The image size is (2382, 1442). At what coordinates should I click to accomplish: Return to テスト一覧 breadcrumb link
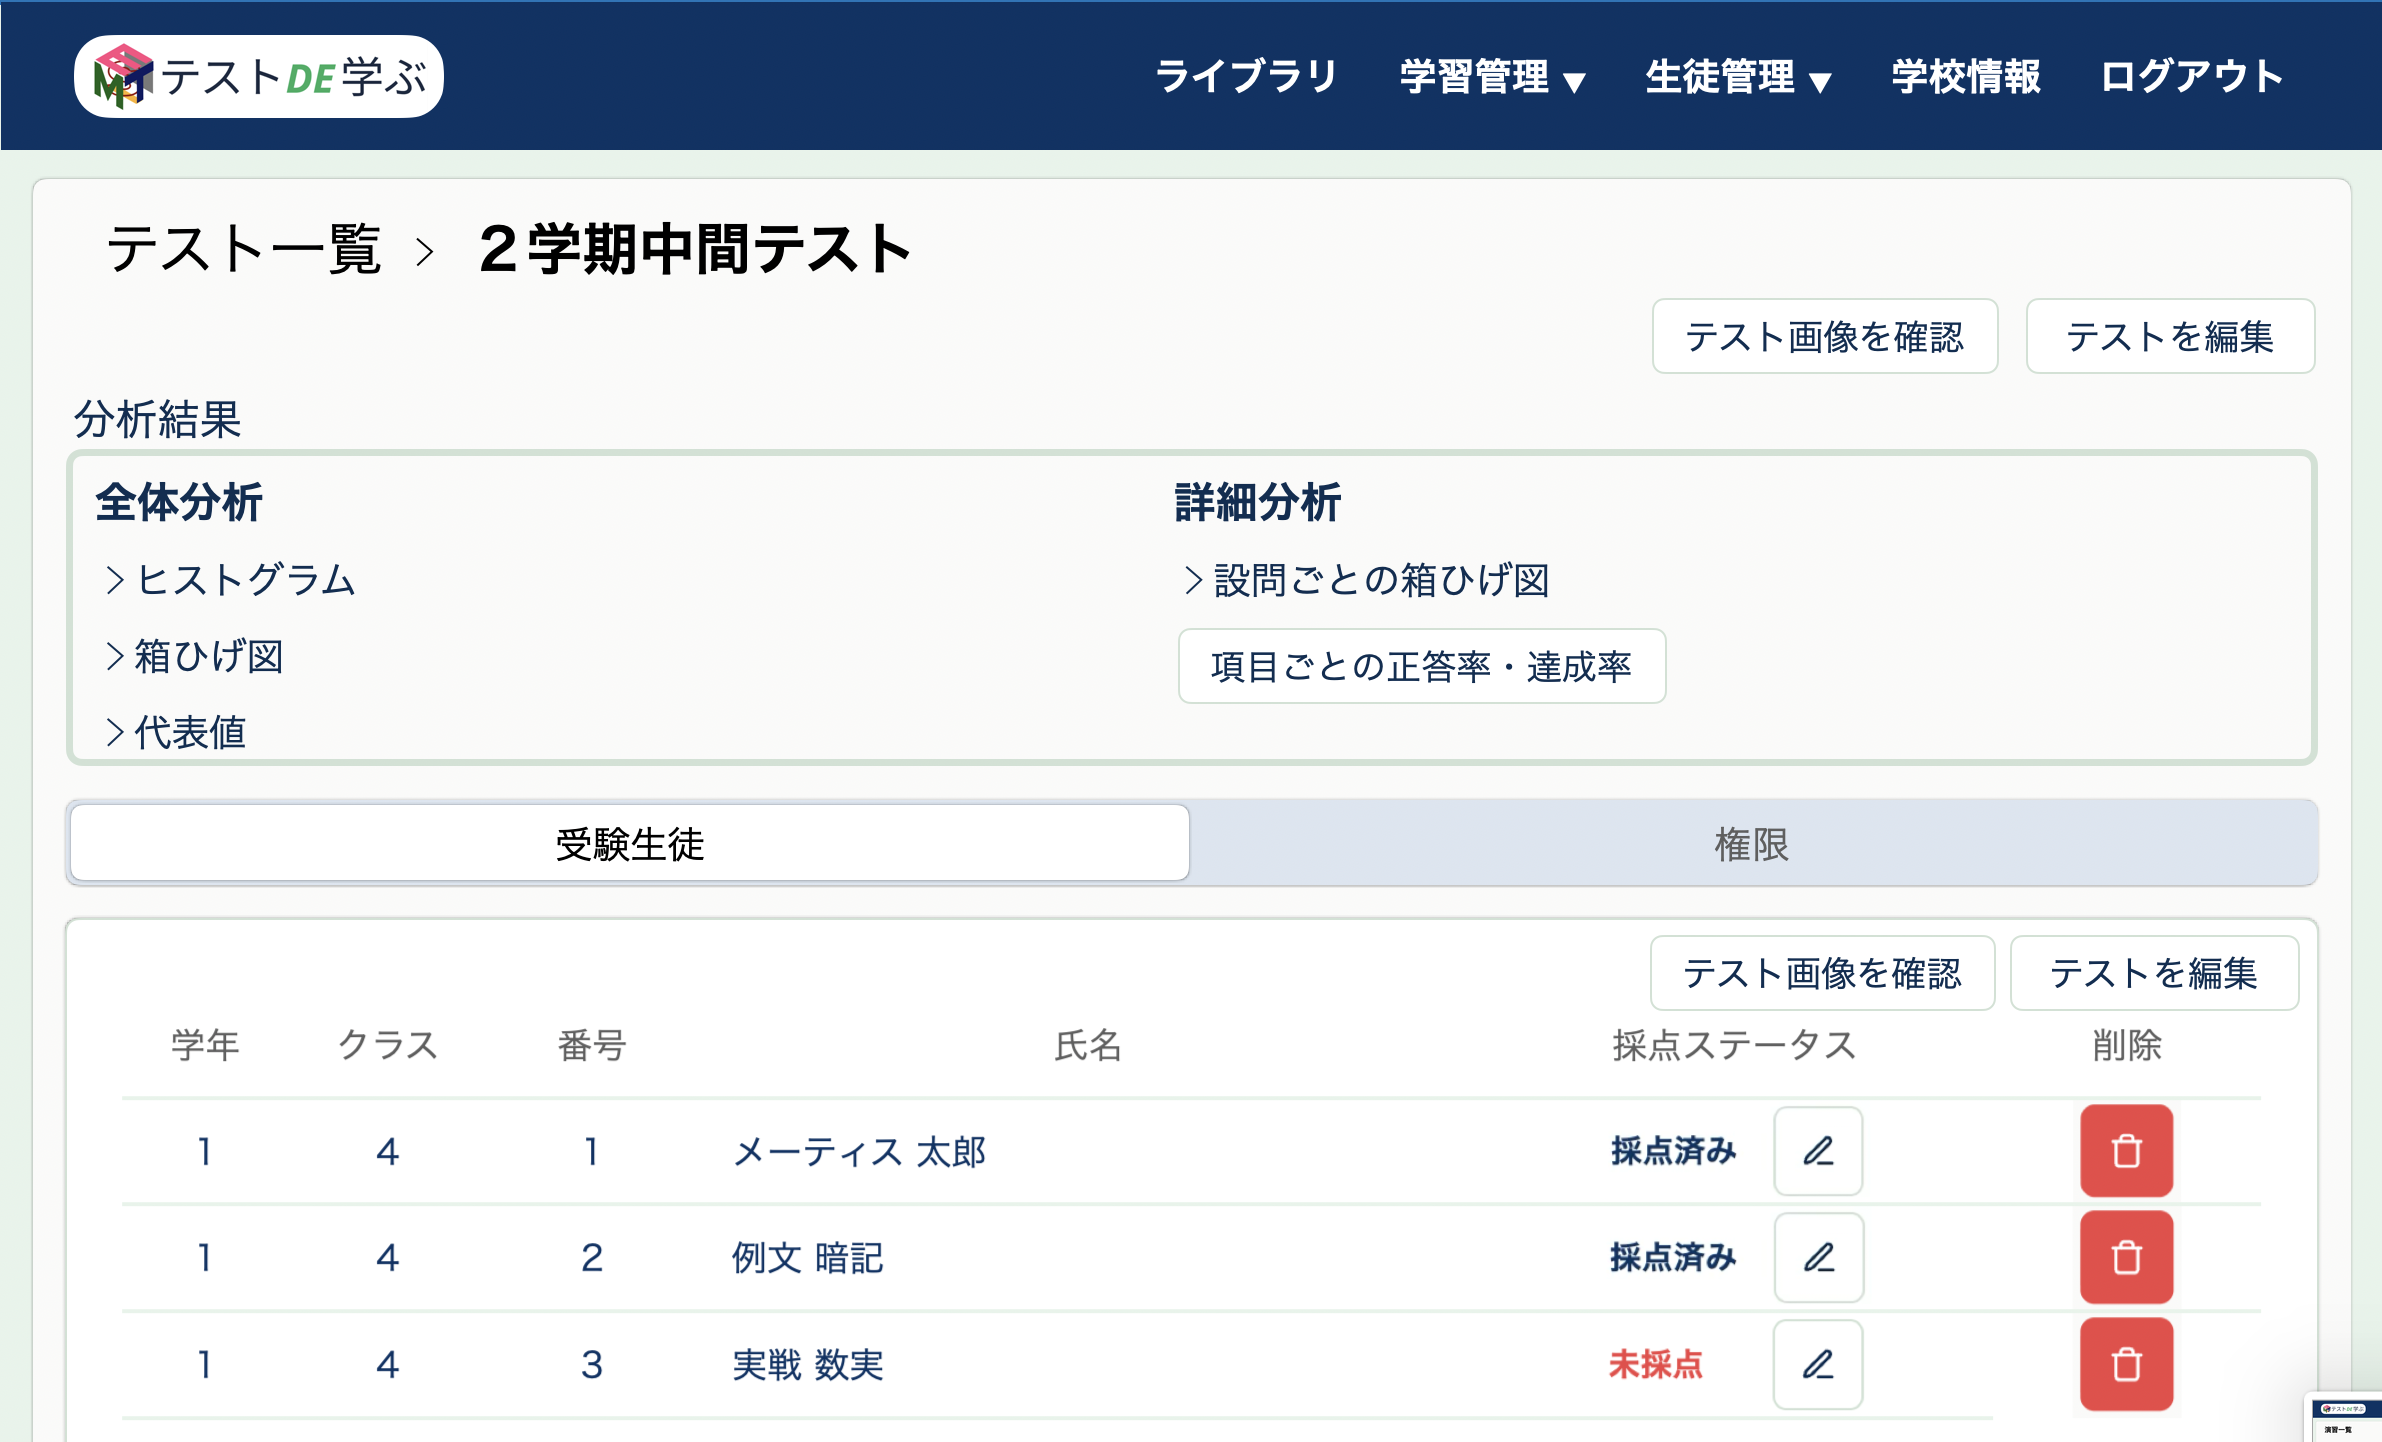click(x=244, y=249)
